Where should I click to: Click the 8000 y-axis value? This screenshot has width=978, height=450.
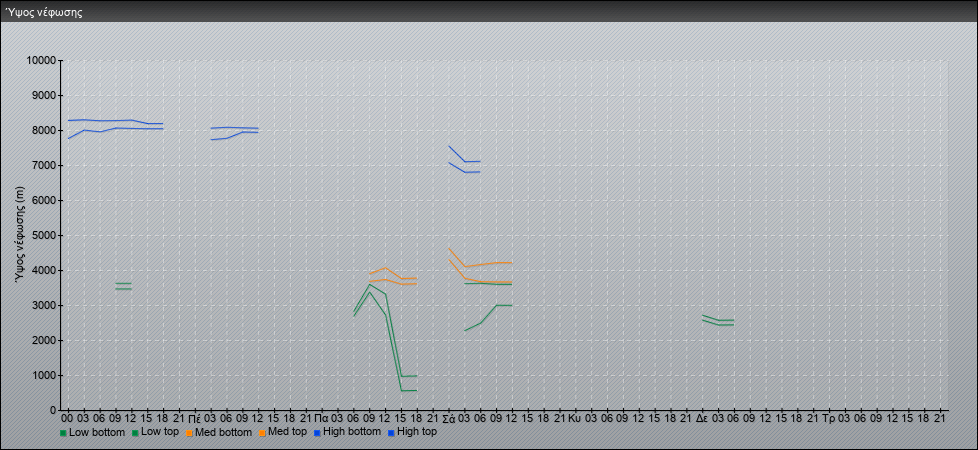coord(44,130)
